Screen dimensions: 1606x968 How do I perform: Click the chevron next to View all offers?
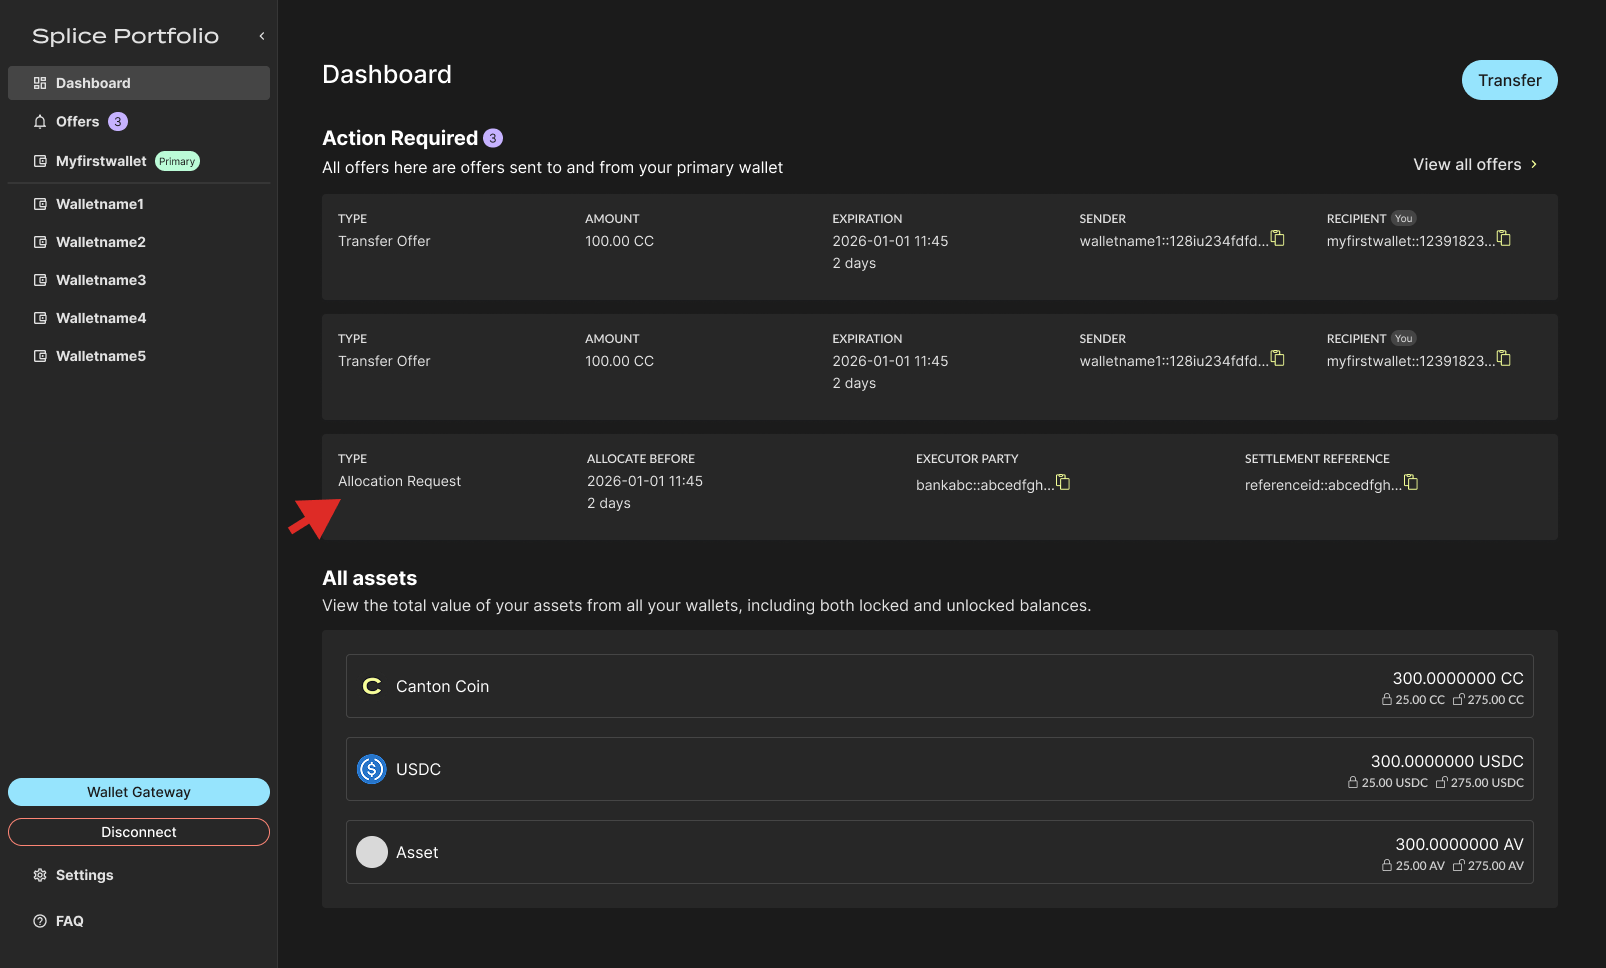click(x=1534, y=164)
